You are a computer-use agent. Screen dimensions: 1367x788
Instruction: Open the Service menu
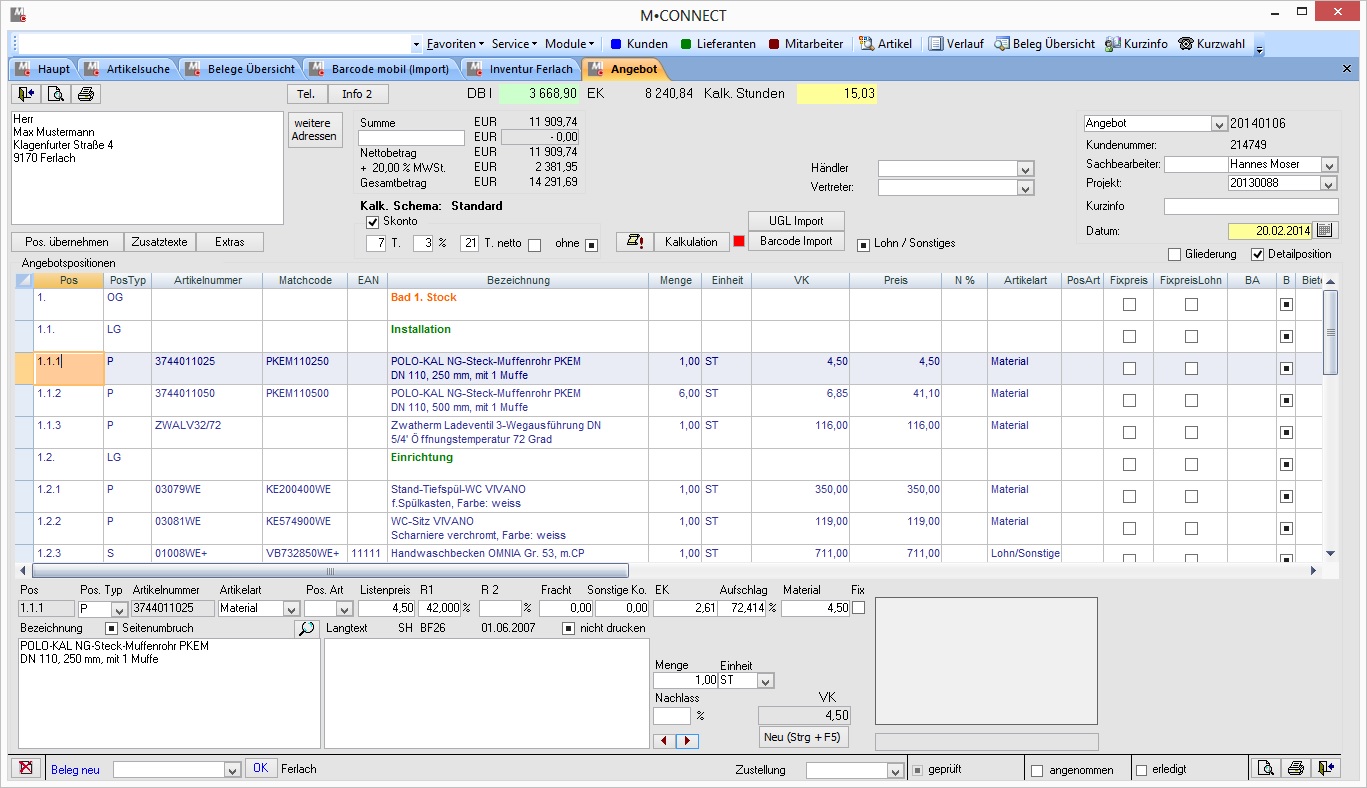[x=514, y=44]
